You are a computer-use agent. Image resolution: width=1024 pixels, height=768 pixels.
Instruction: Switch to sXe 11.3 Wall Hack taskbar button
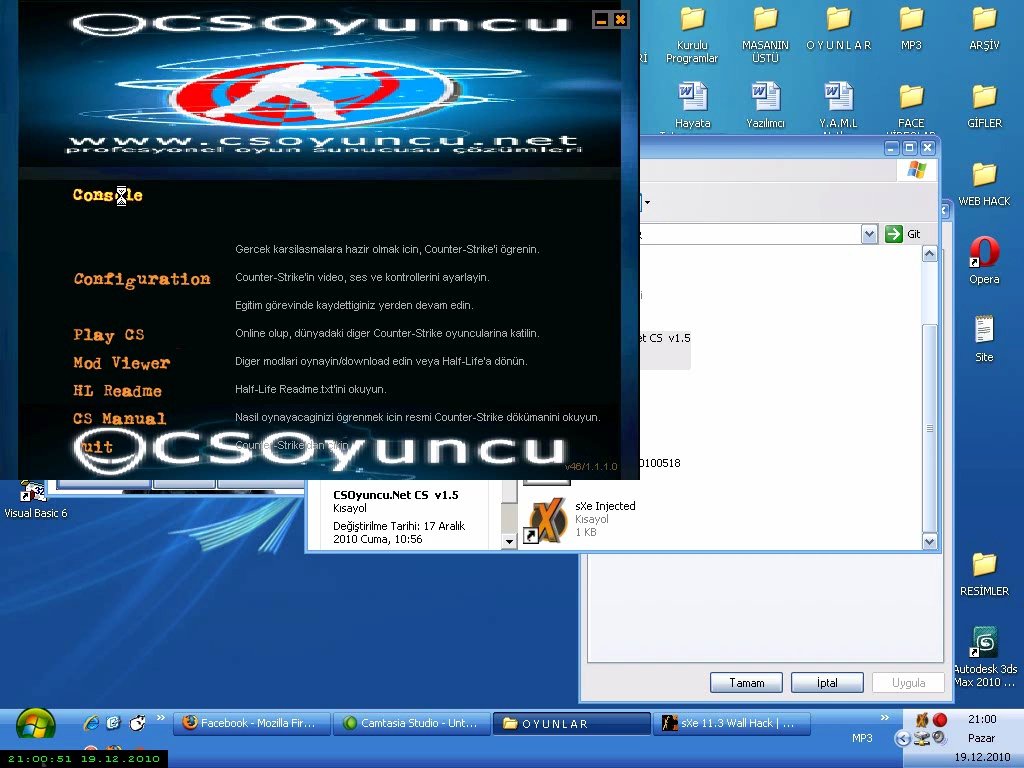[x=731, y=724]
